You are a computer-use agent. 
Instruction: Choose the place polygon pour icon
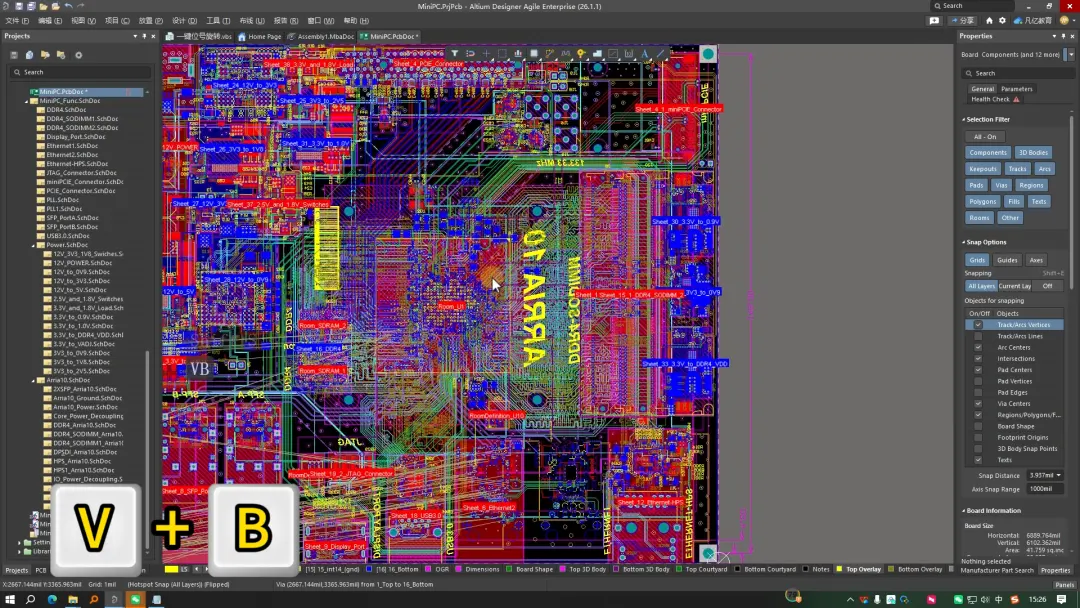(x=597, y=54)
